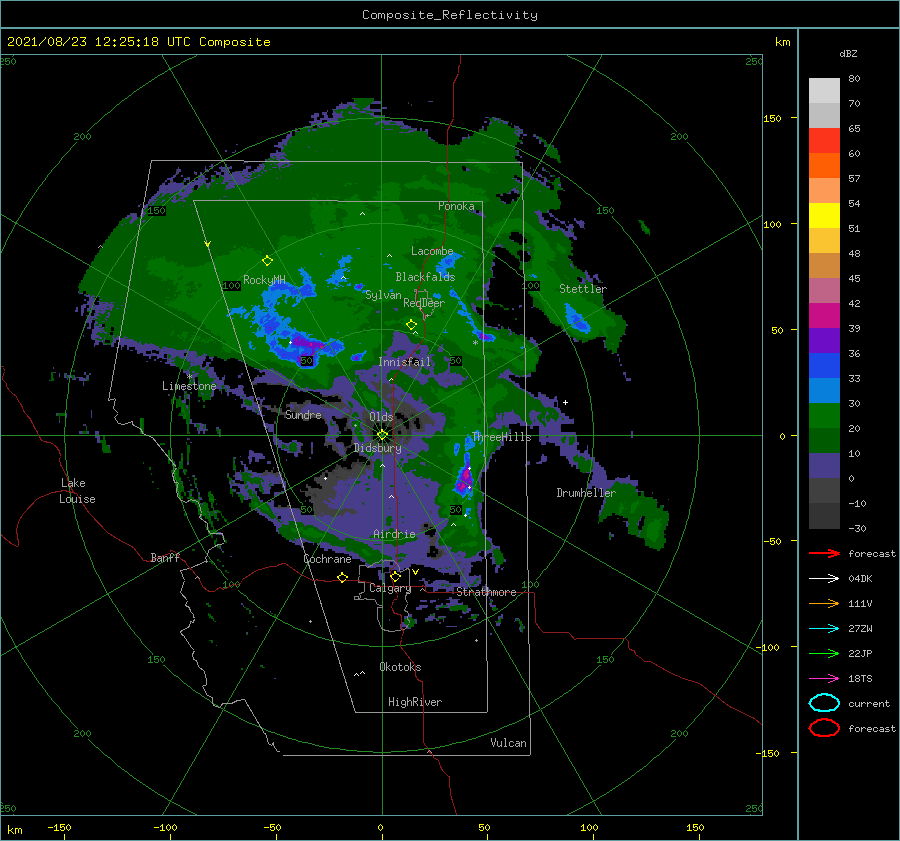The width and height of the screenshot is (900, 841).
Task: Click the Stettler city label
Action: pyautogui.click(x=583, y=289)
